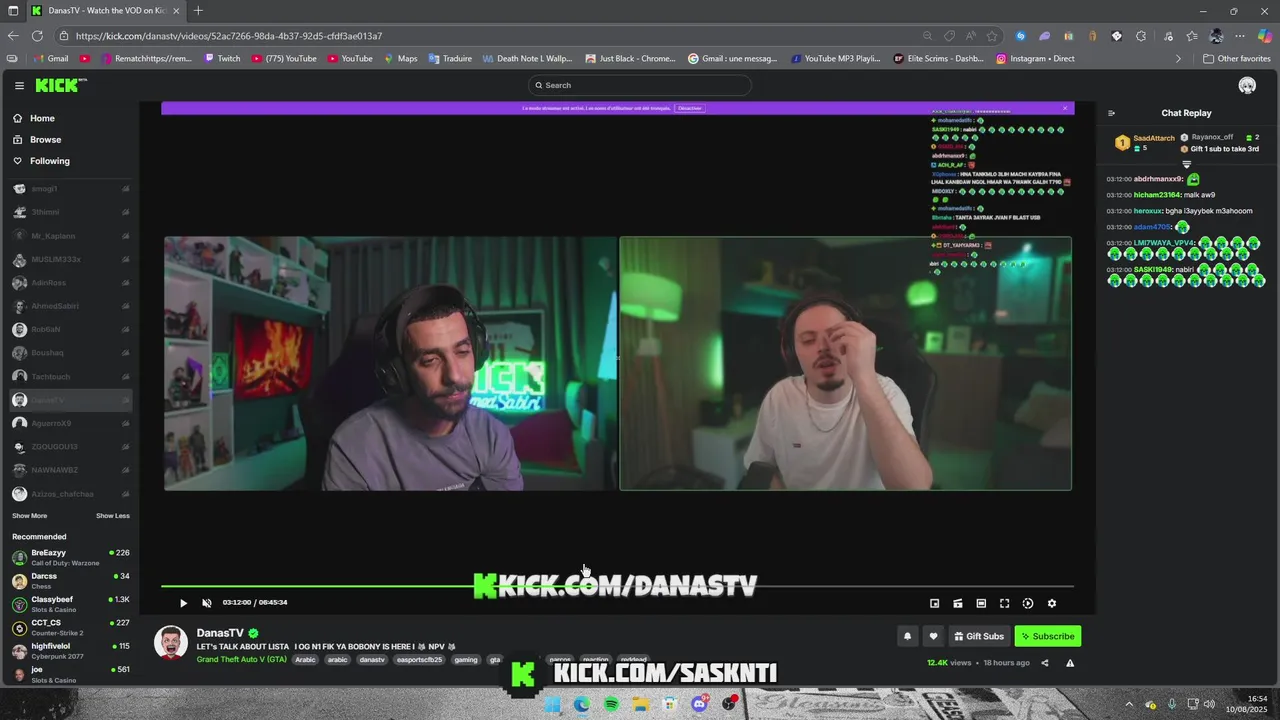Open Spotify from taskbar
Image resolution: width=1280 pixels, height=720 pixels.
click(611, 704)
